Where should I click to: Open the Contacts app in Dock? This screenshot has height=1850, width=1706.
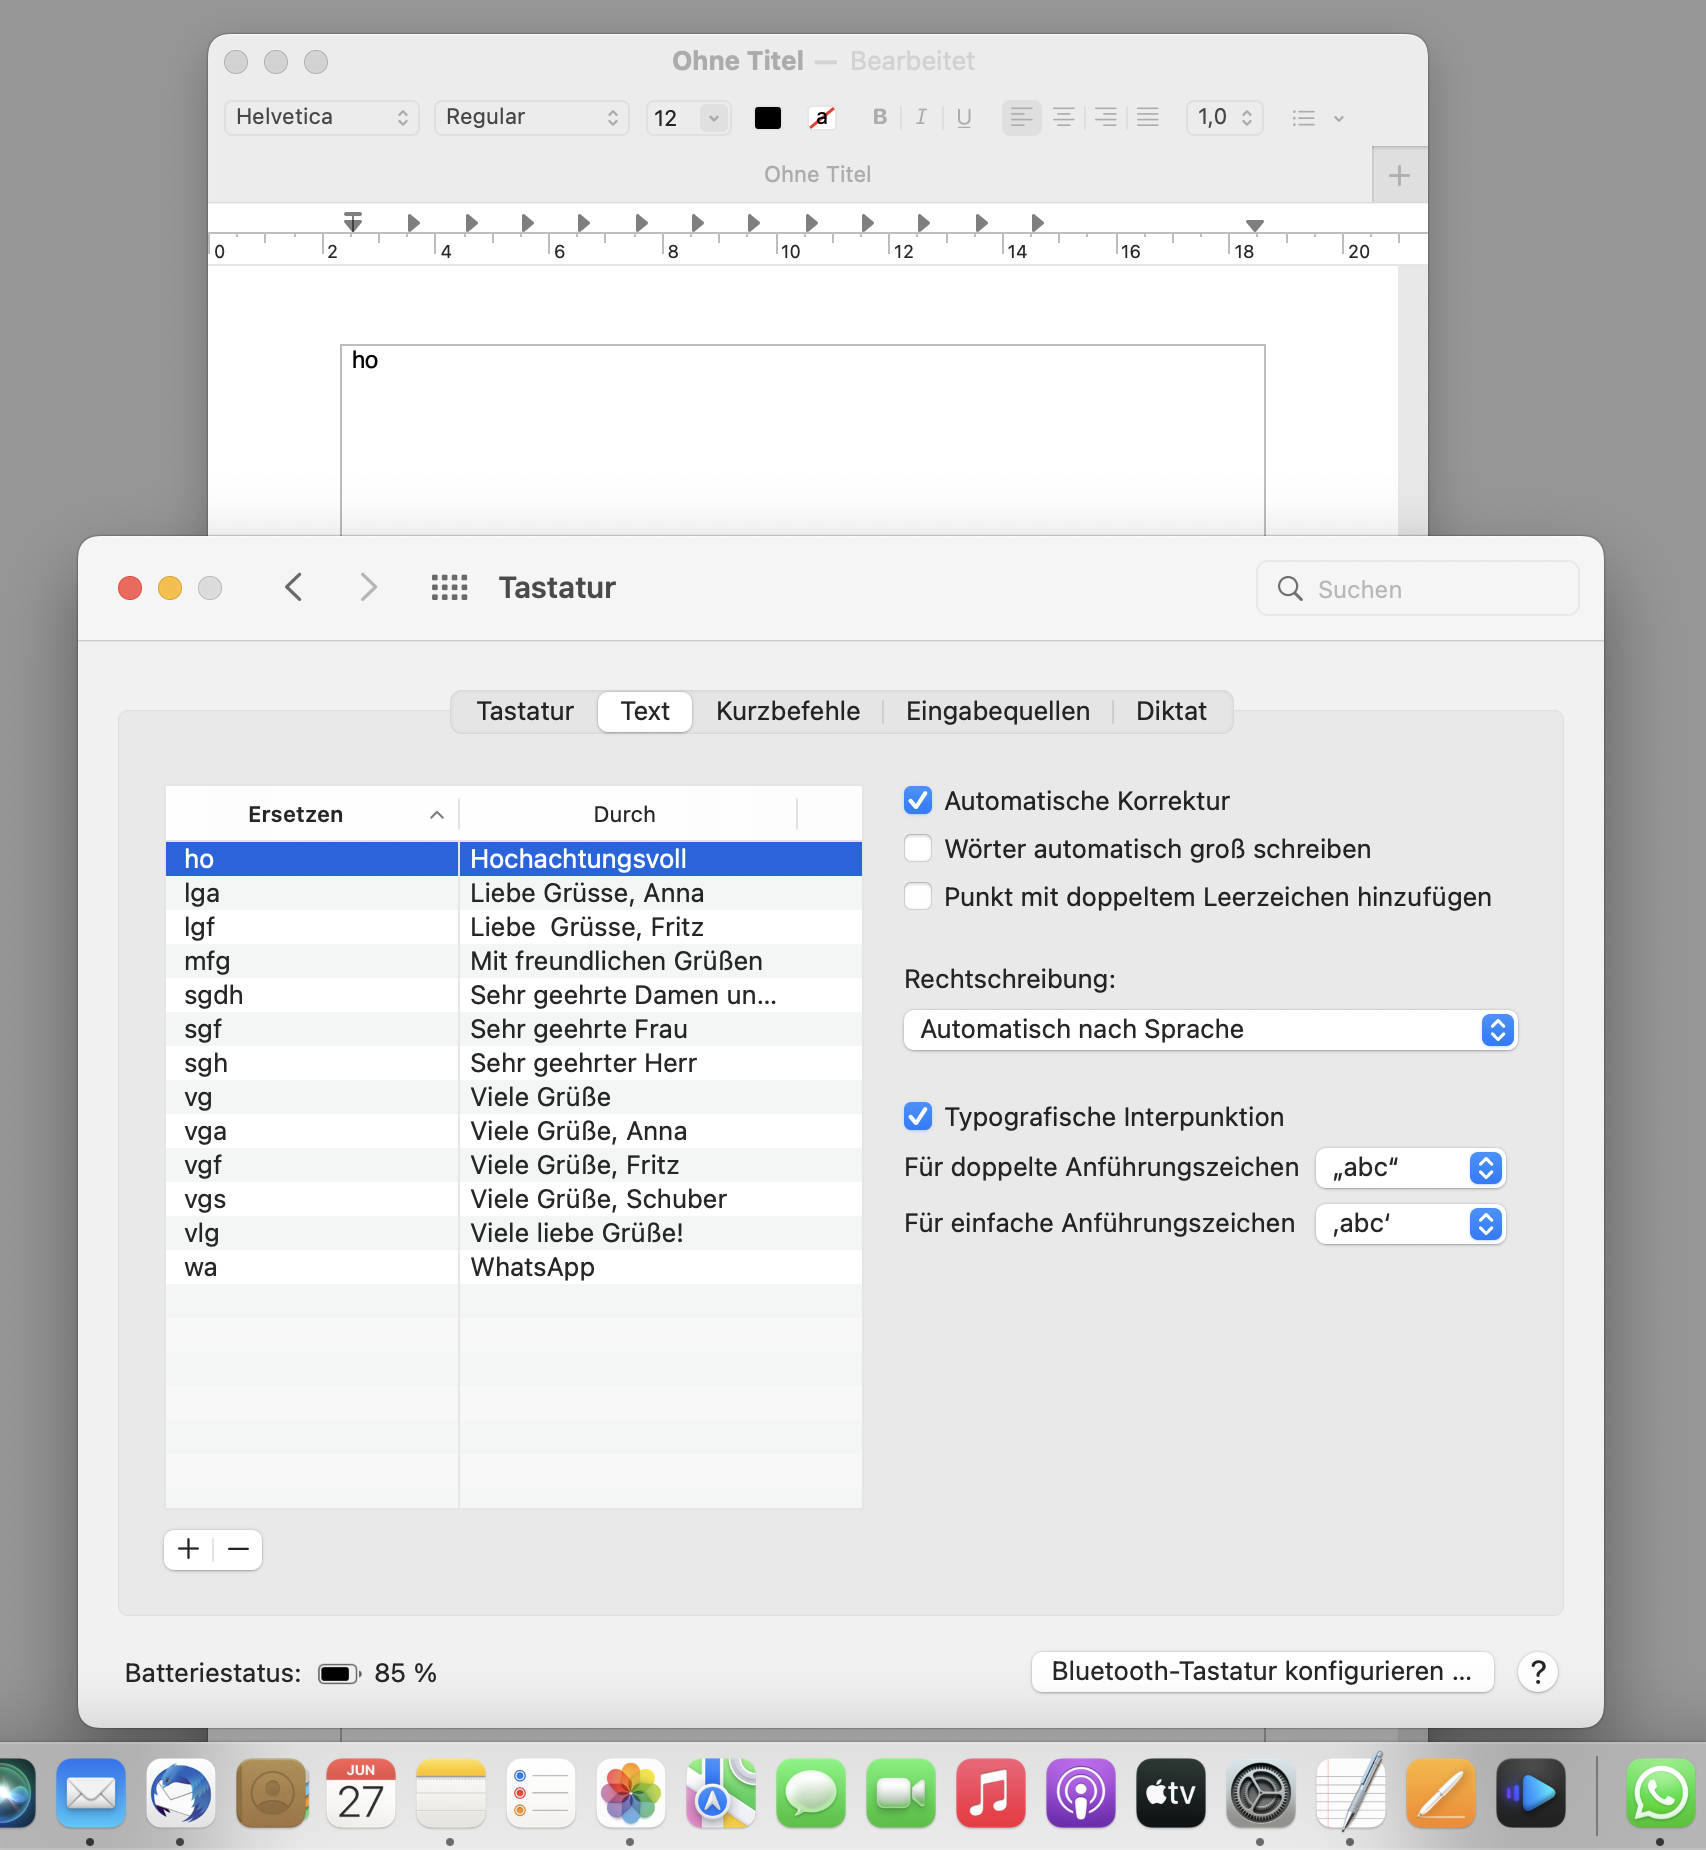click(x=271, y=1793)
